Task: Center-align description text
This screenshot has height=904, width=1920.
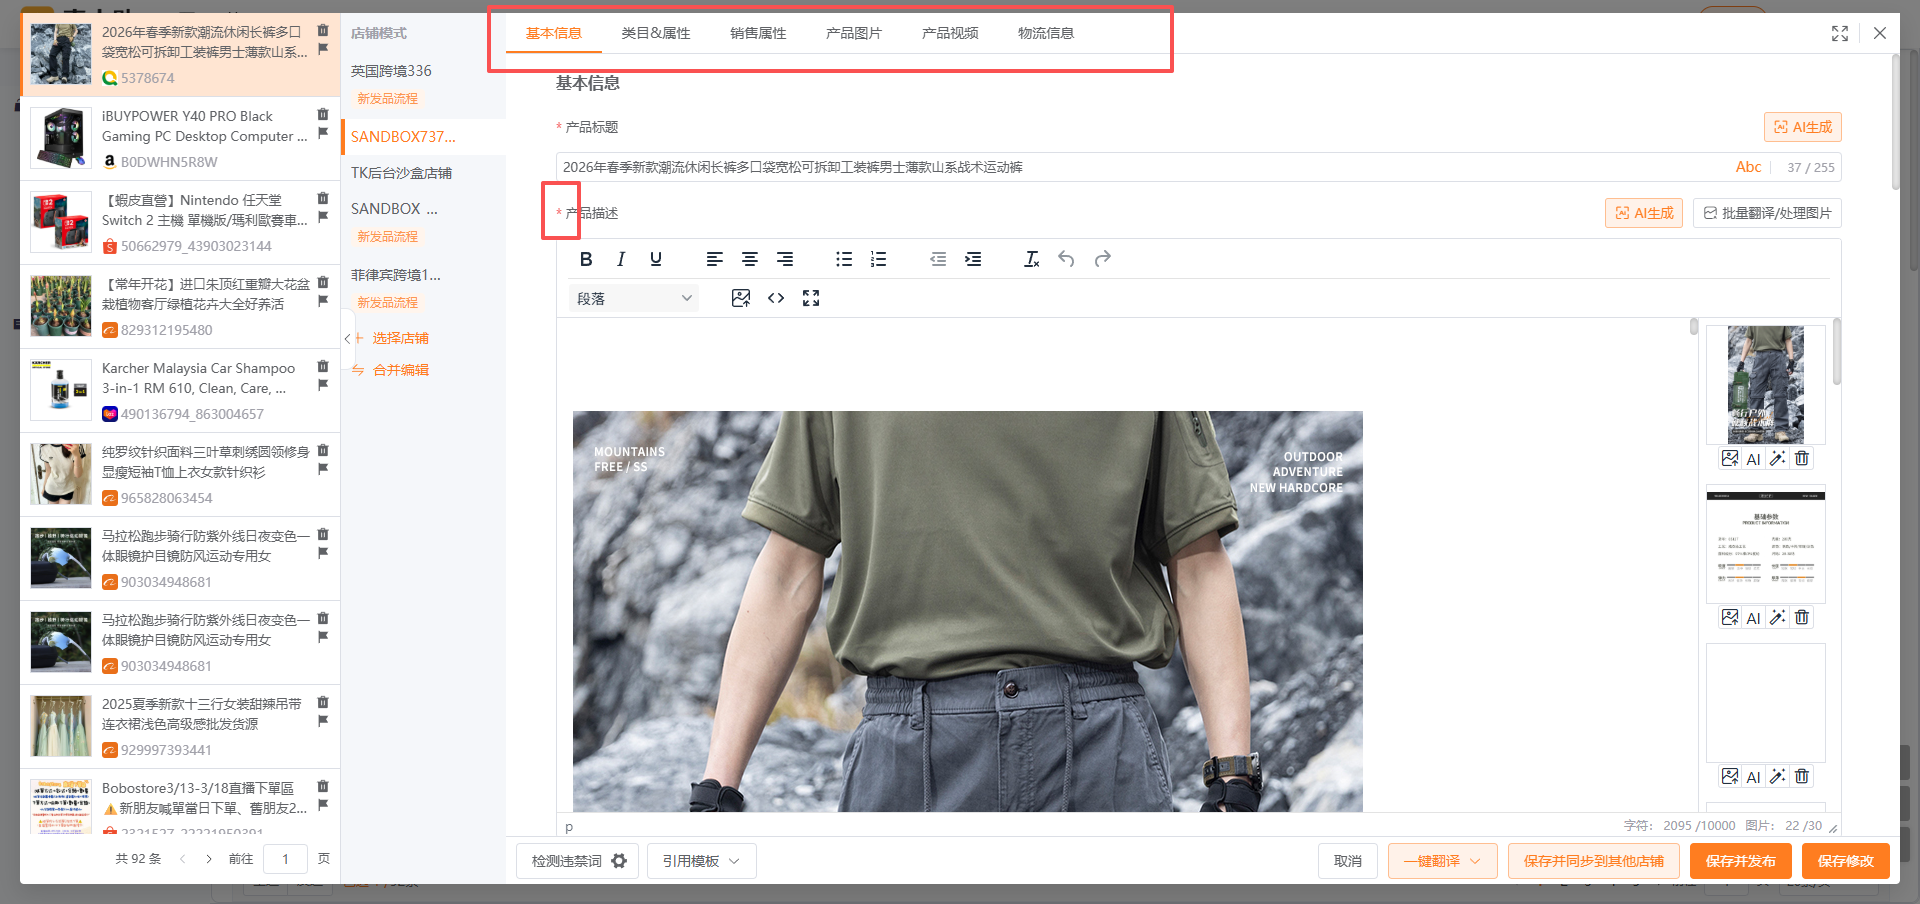Action: pos(750,259)
